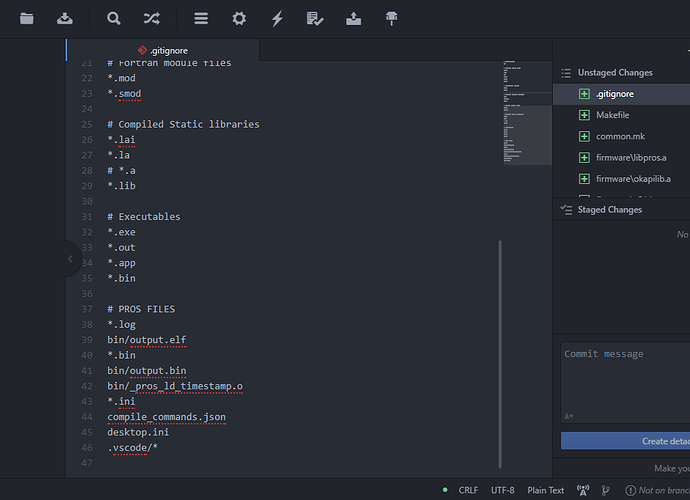The height and width of the screenshot is (500, 690).
Task: Select firmware\libpros.a in Unstaged Changes
Action: tap(621, 158)
